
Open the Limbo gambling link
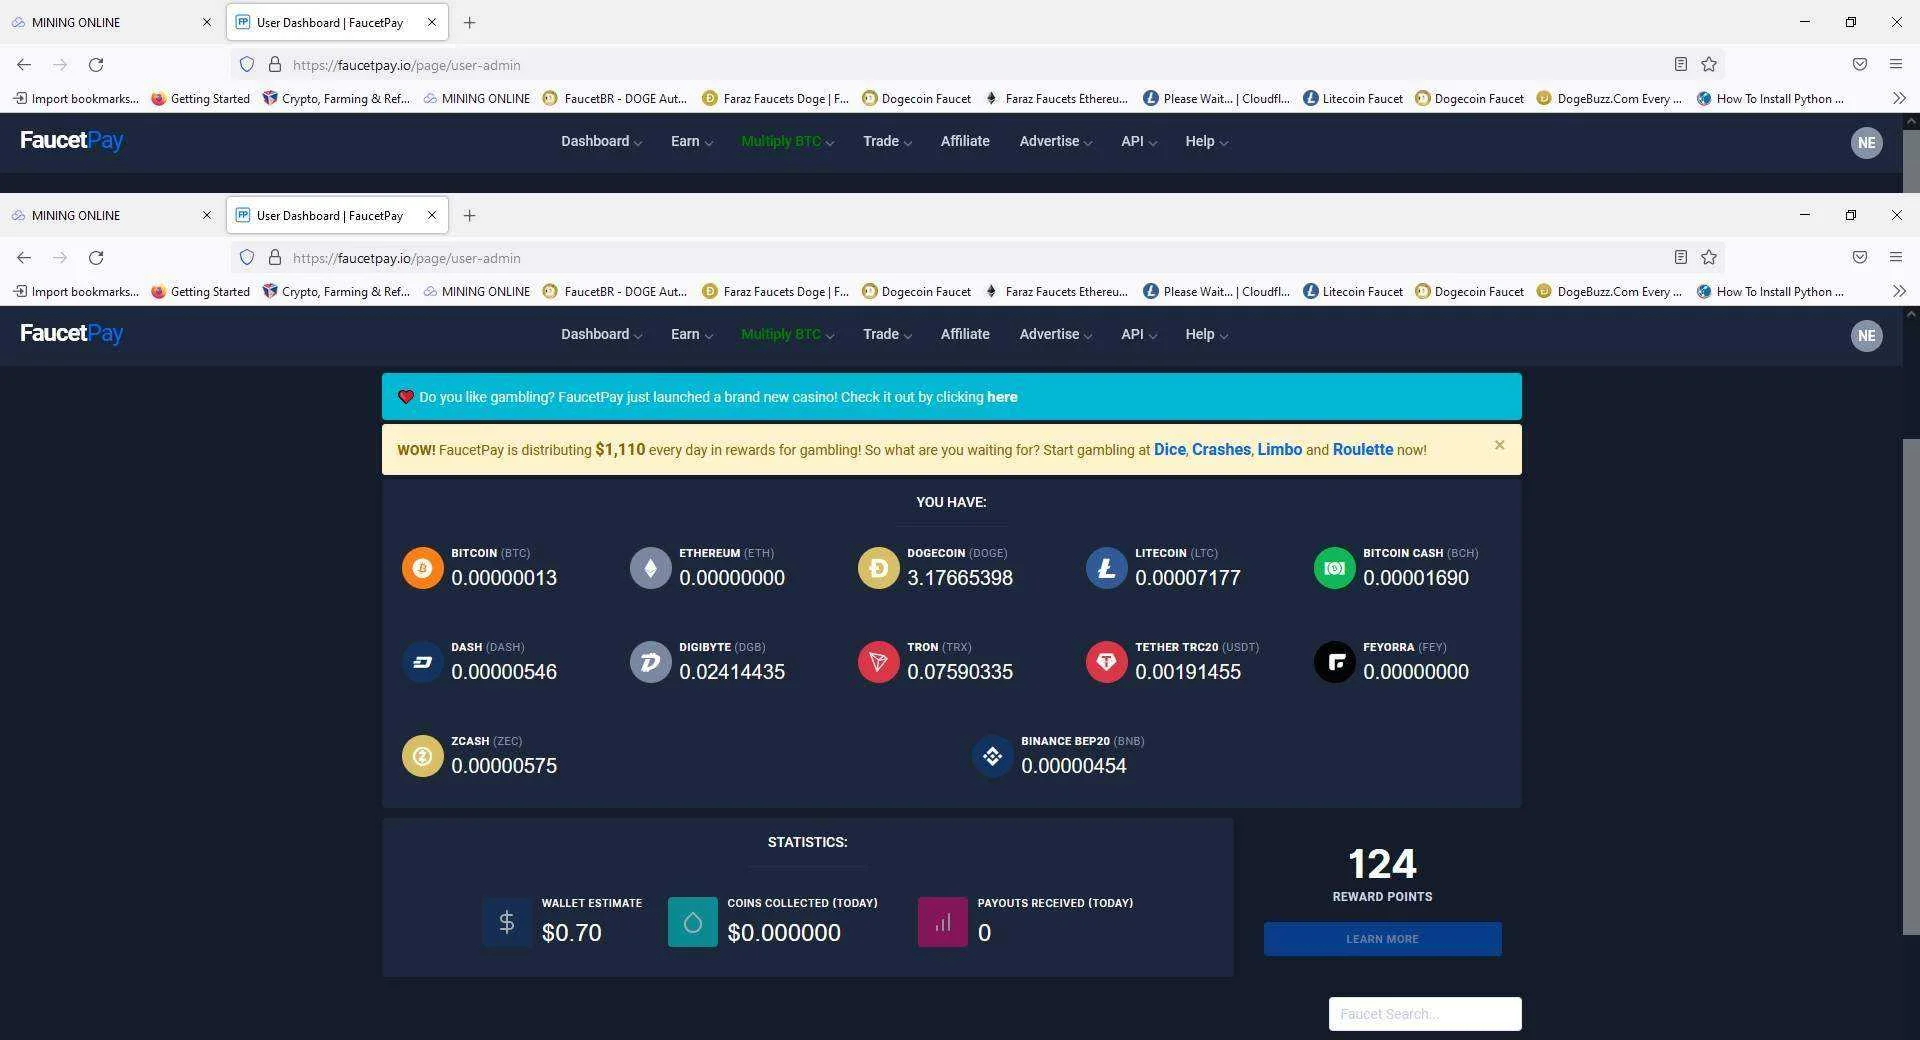tap(1279, 450)
